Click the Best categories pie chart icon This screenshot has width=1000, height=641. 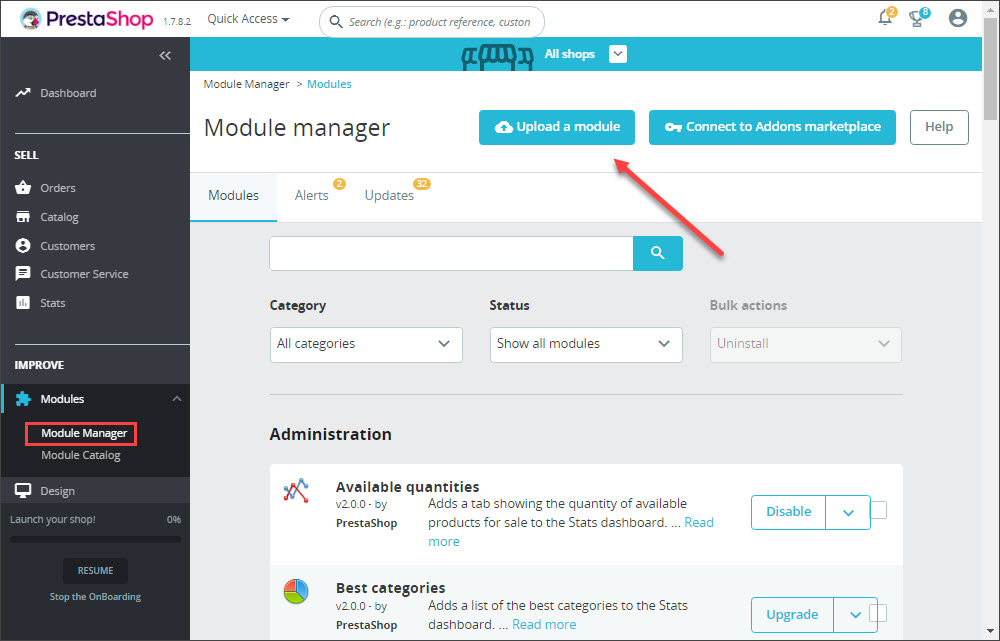click(x=296, y=591)
